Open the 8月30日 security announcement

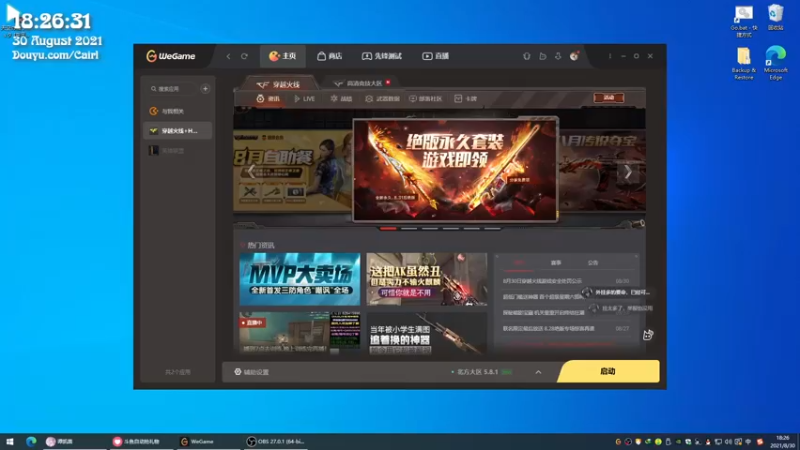point(542,281)
